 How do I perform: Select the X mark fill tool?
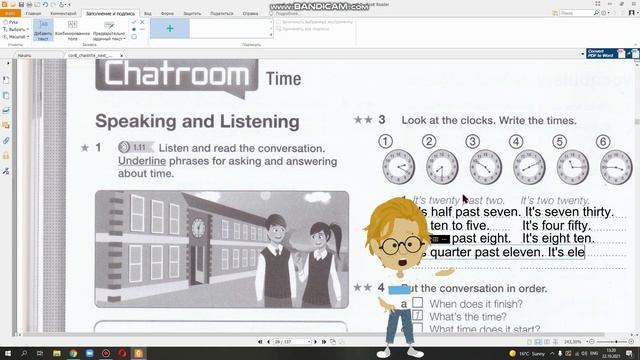point(142,22)
